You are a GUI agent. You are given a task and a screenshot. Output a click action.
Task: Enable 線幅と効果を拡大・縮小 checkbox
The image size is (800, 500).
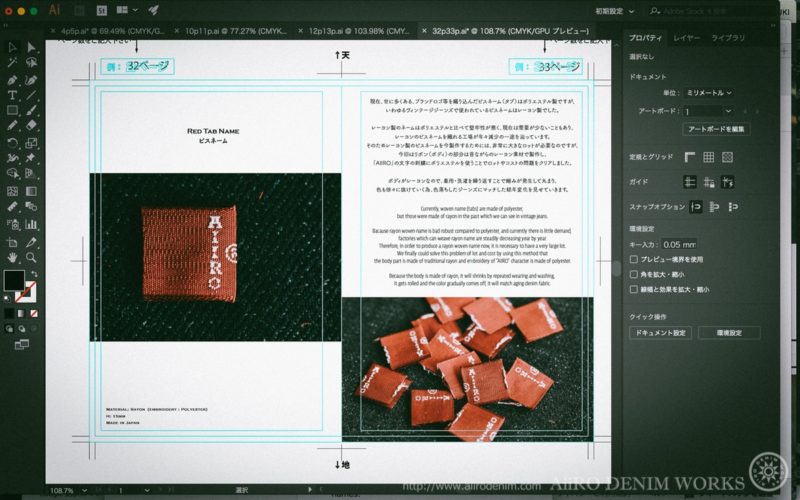634,289
